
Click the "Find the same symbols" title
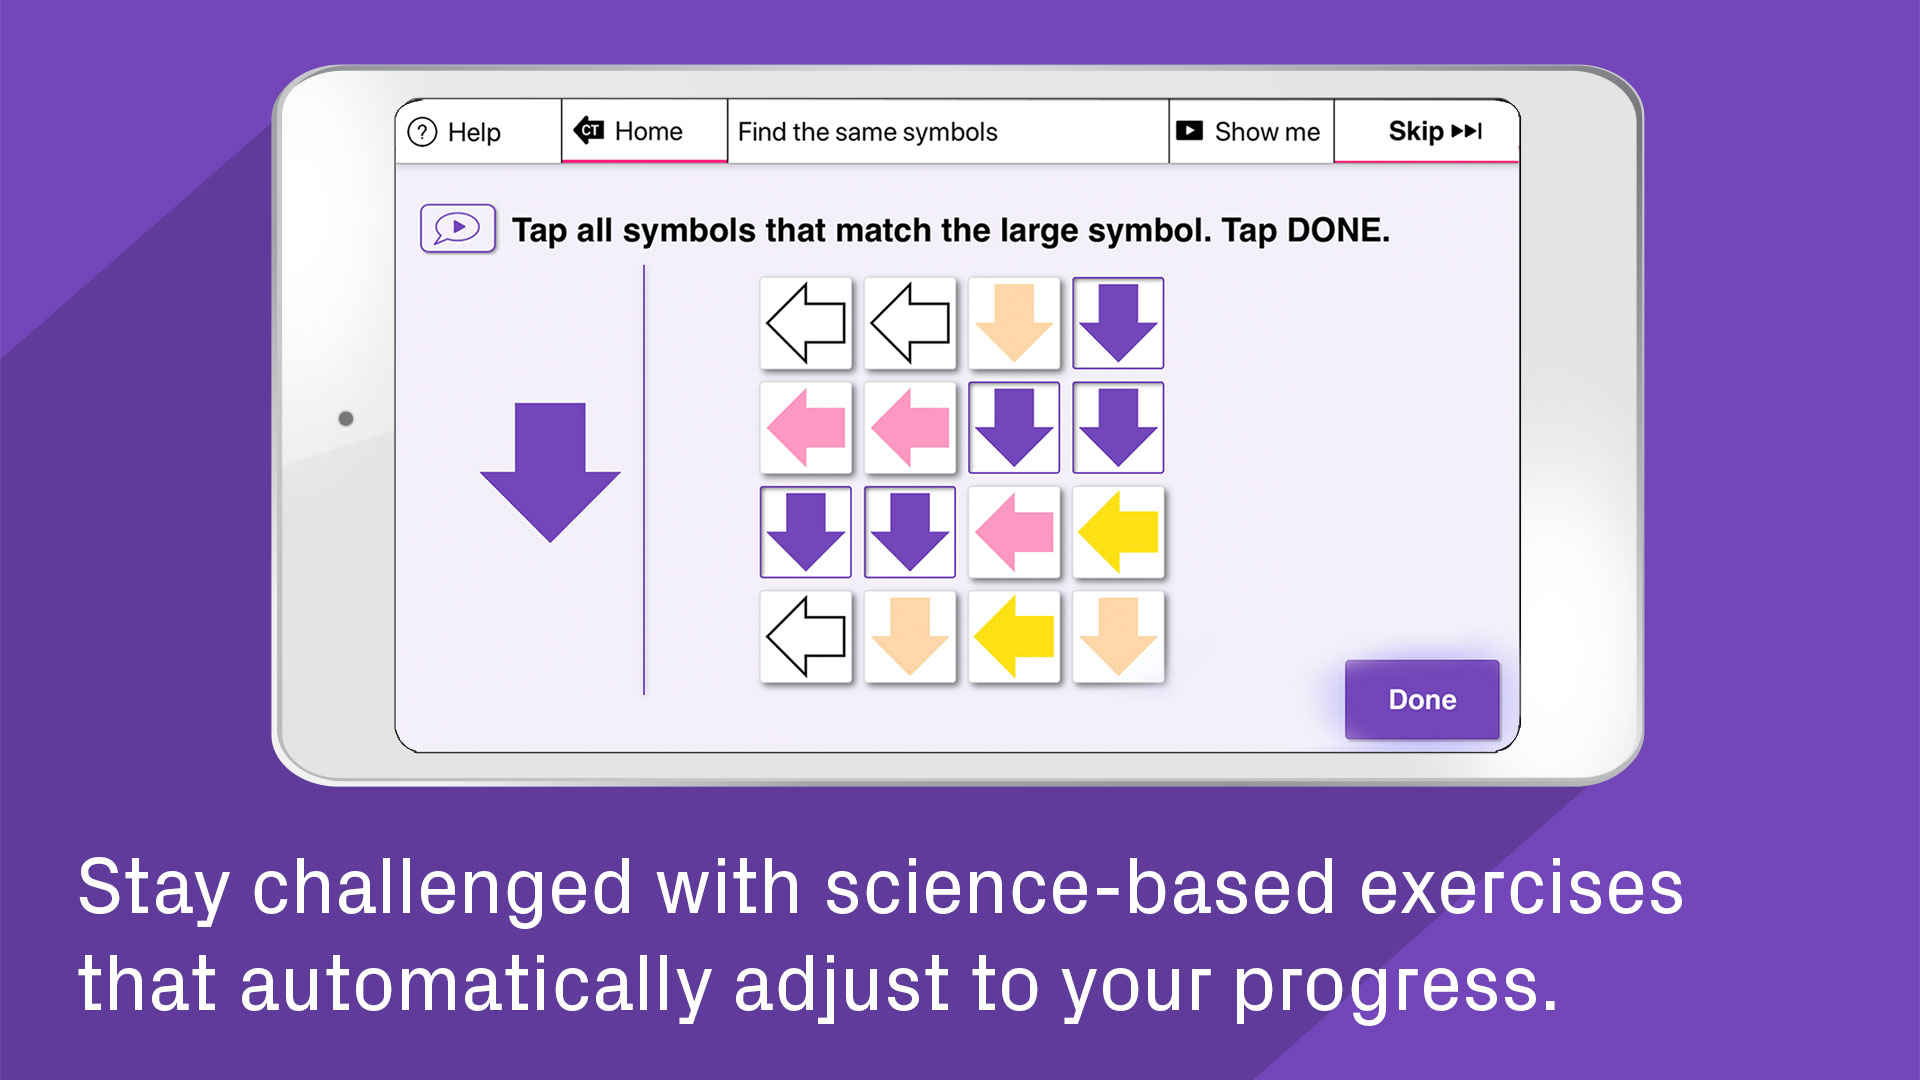tap(867, 132)
